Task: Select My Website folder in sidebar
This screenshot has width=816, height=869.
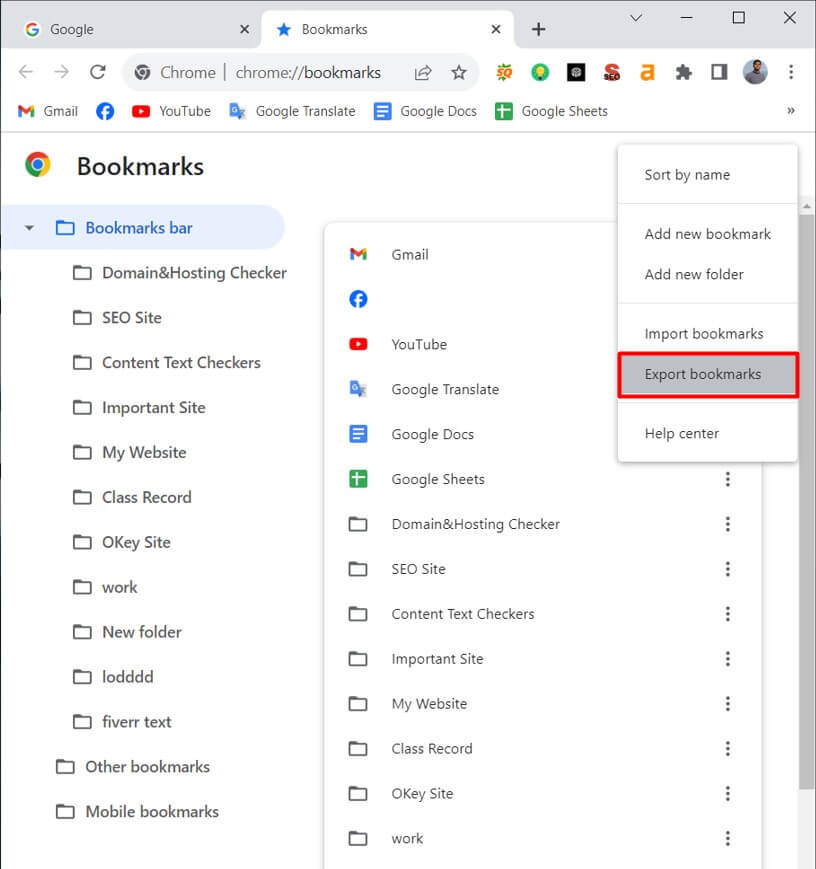Action: coord(130,452)
